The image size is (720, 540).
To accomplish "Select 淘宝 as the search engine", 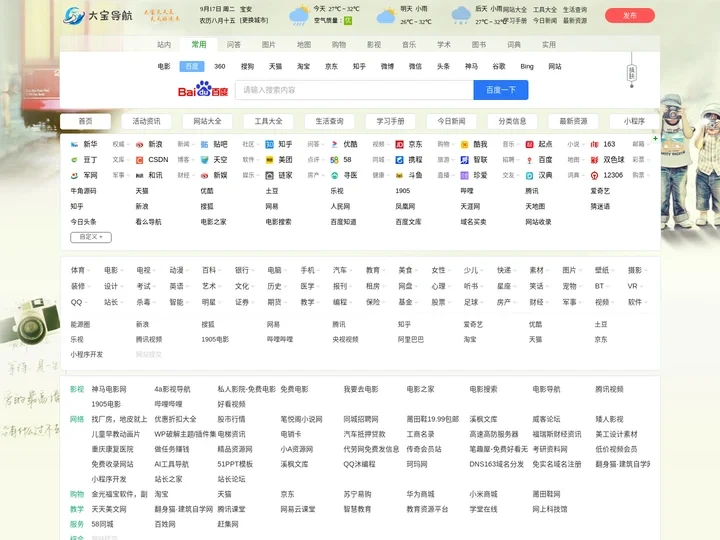I will (x=304, y=67).
